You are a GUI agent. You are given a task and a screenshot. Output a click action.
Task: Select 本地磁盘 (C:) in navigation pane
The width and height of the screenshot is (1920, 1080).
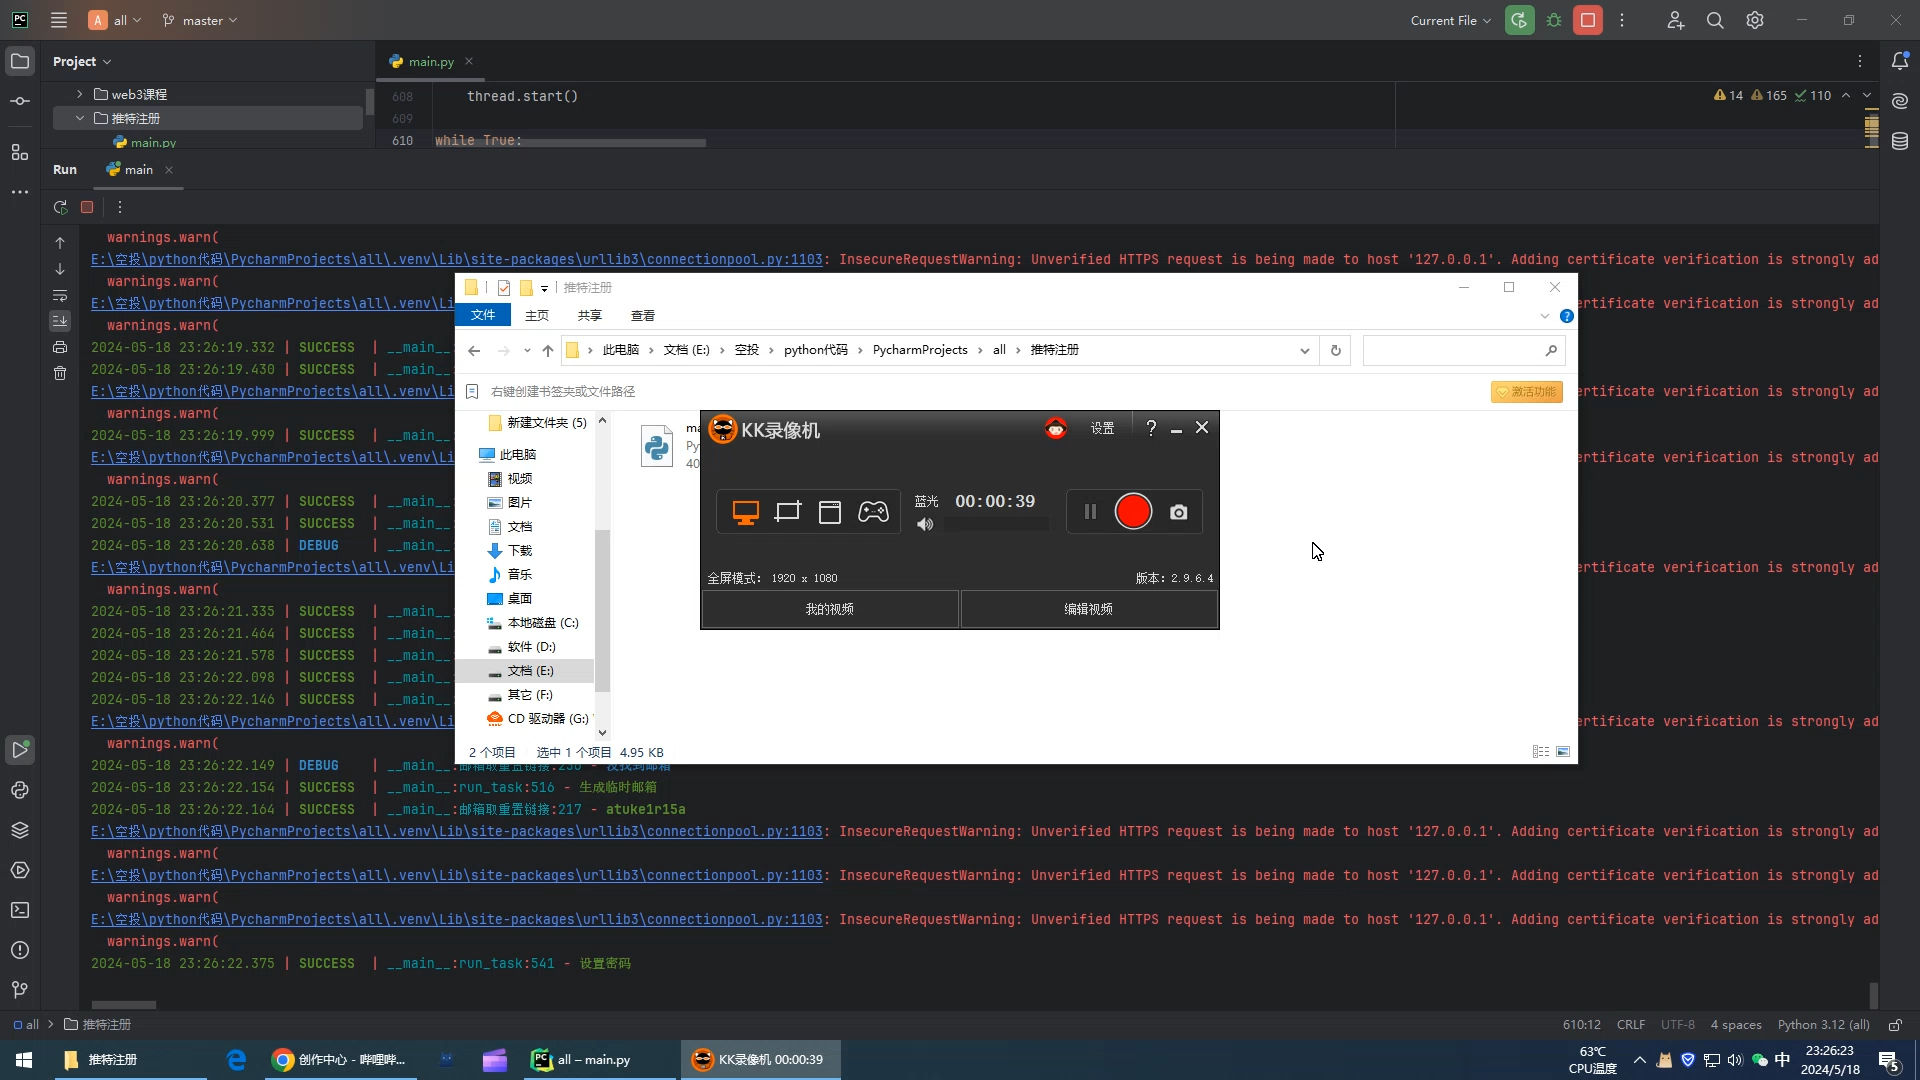[542, 623]
